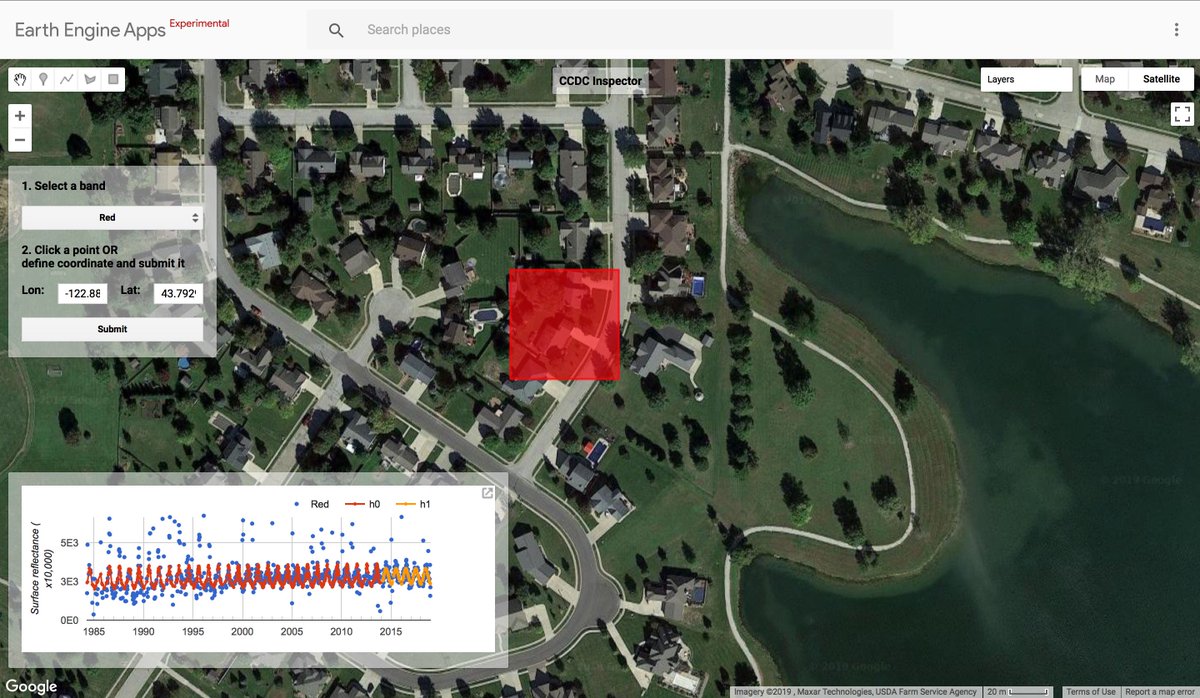Click the 20 m map scale control
Viewport: 1200px width, 698px height.
(x=1018, y=692)
